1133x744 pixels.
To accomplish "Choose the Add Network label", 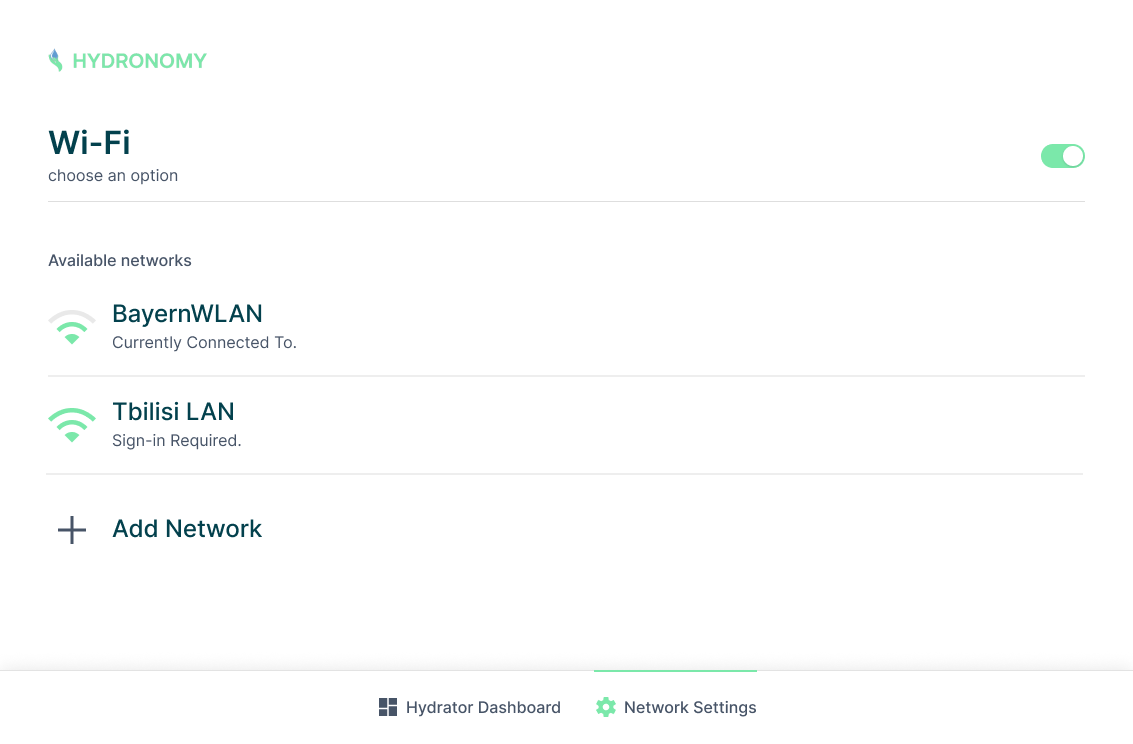I will pos(187,529).
